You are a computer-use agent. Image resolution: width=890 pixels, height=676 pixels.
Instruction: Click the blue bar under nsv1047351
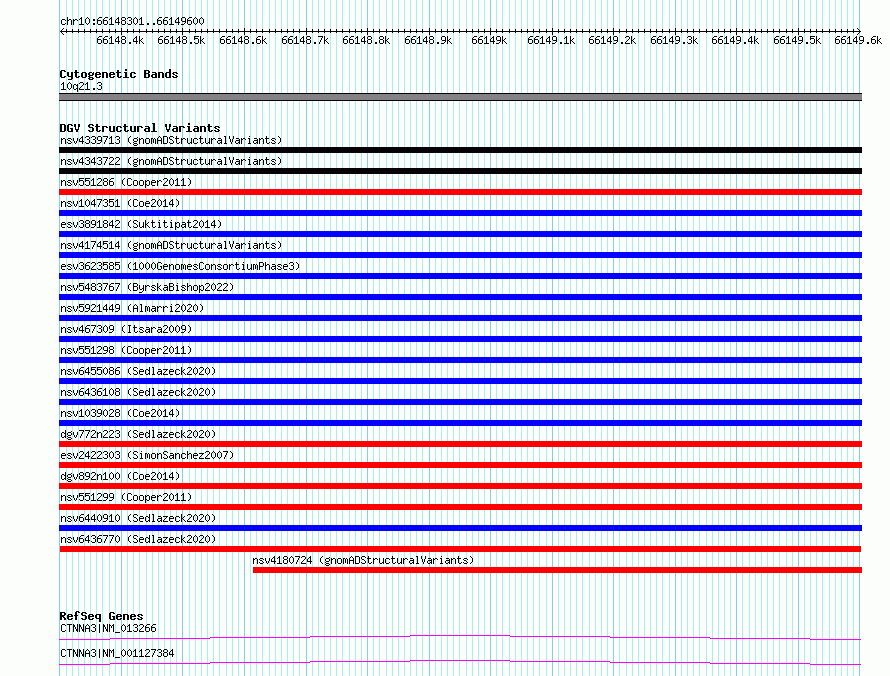point(460,213)
